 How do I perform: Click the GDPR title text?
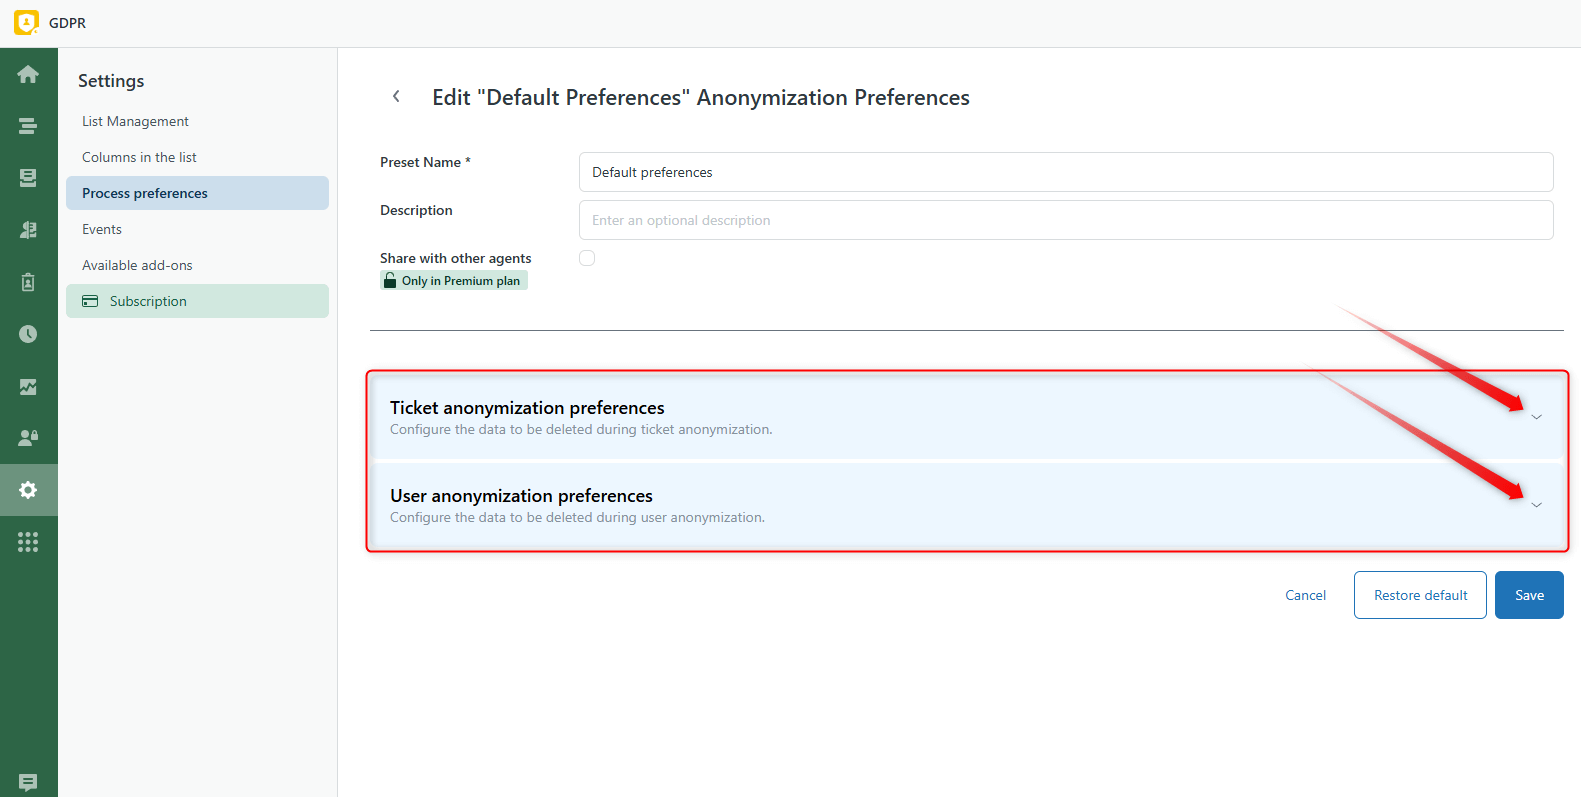pos(67,23)
